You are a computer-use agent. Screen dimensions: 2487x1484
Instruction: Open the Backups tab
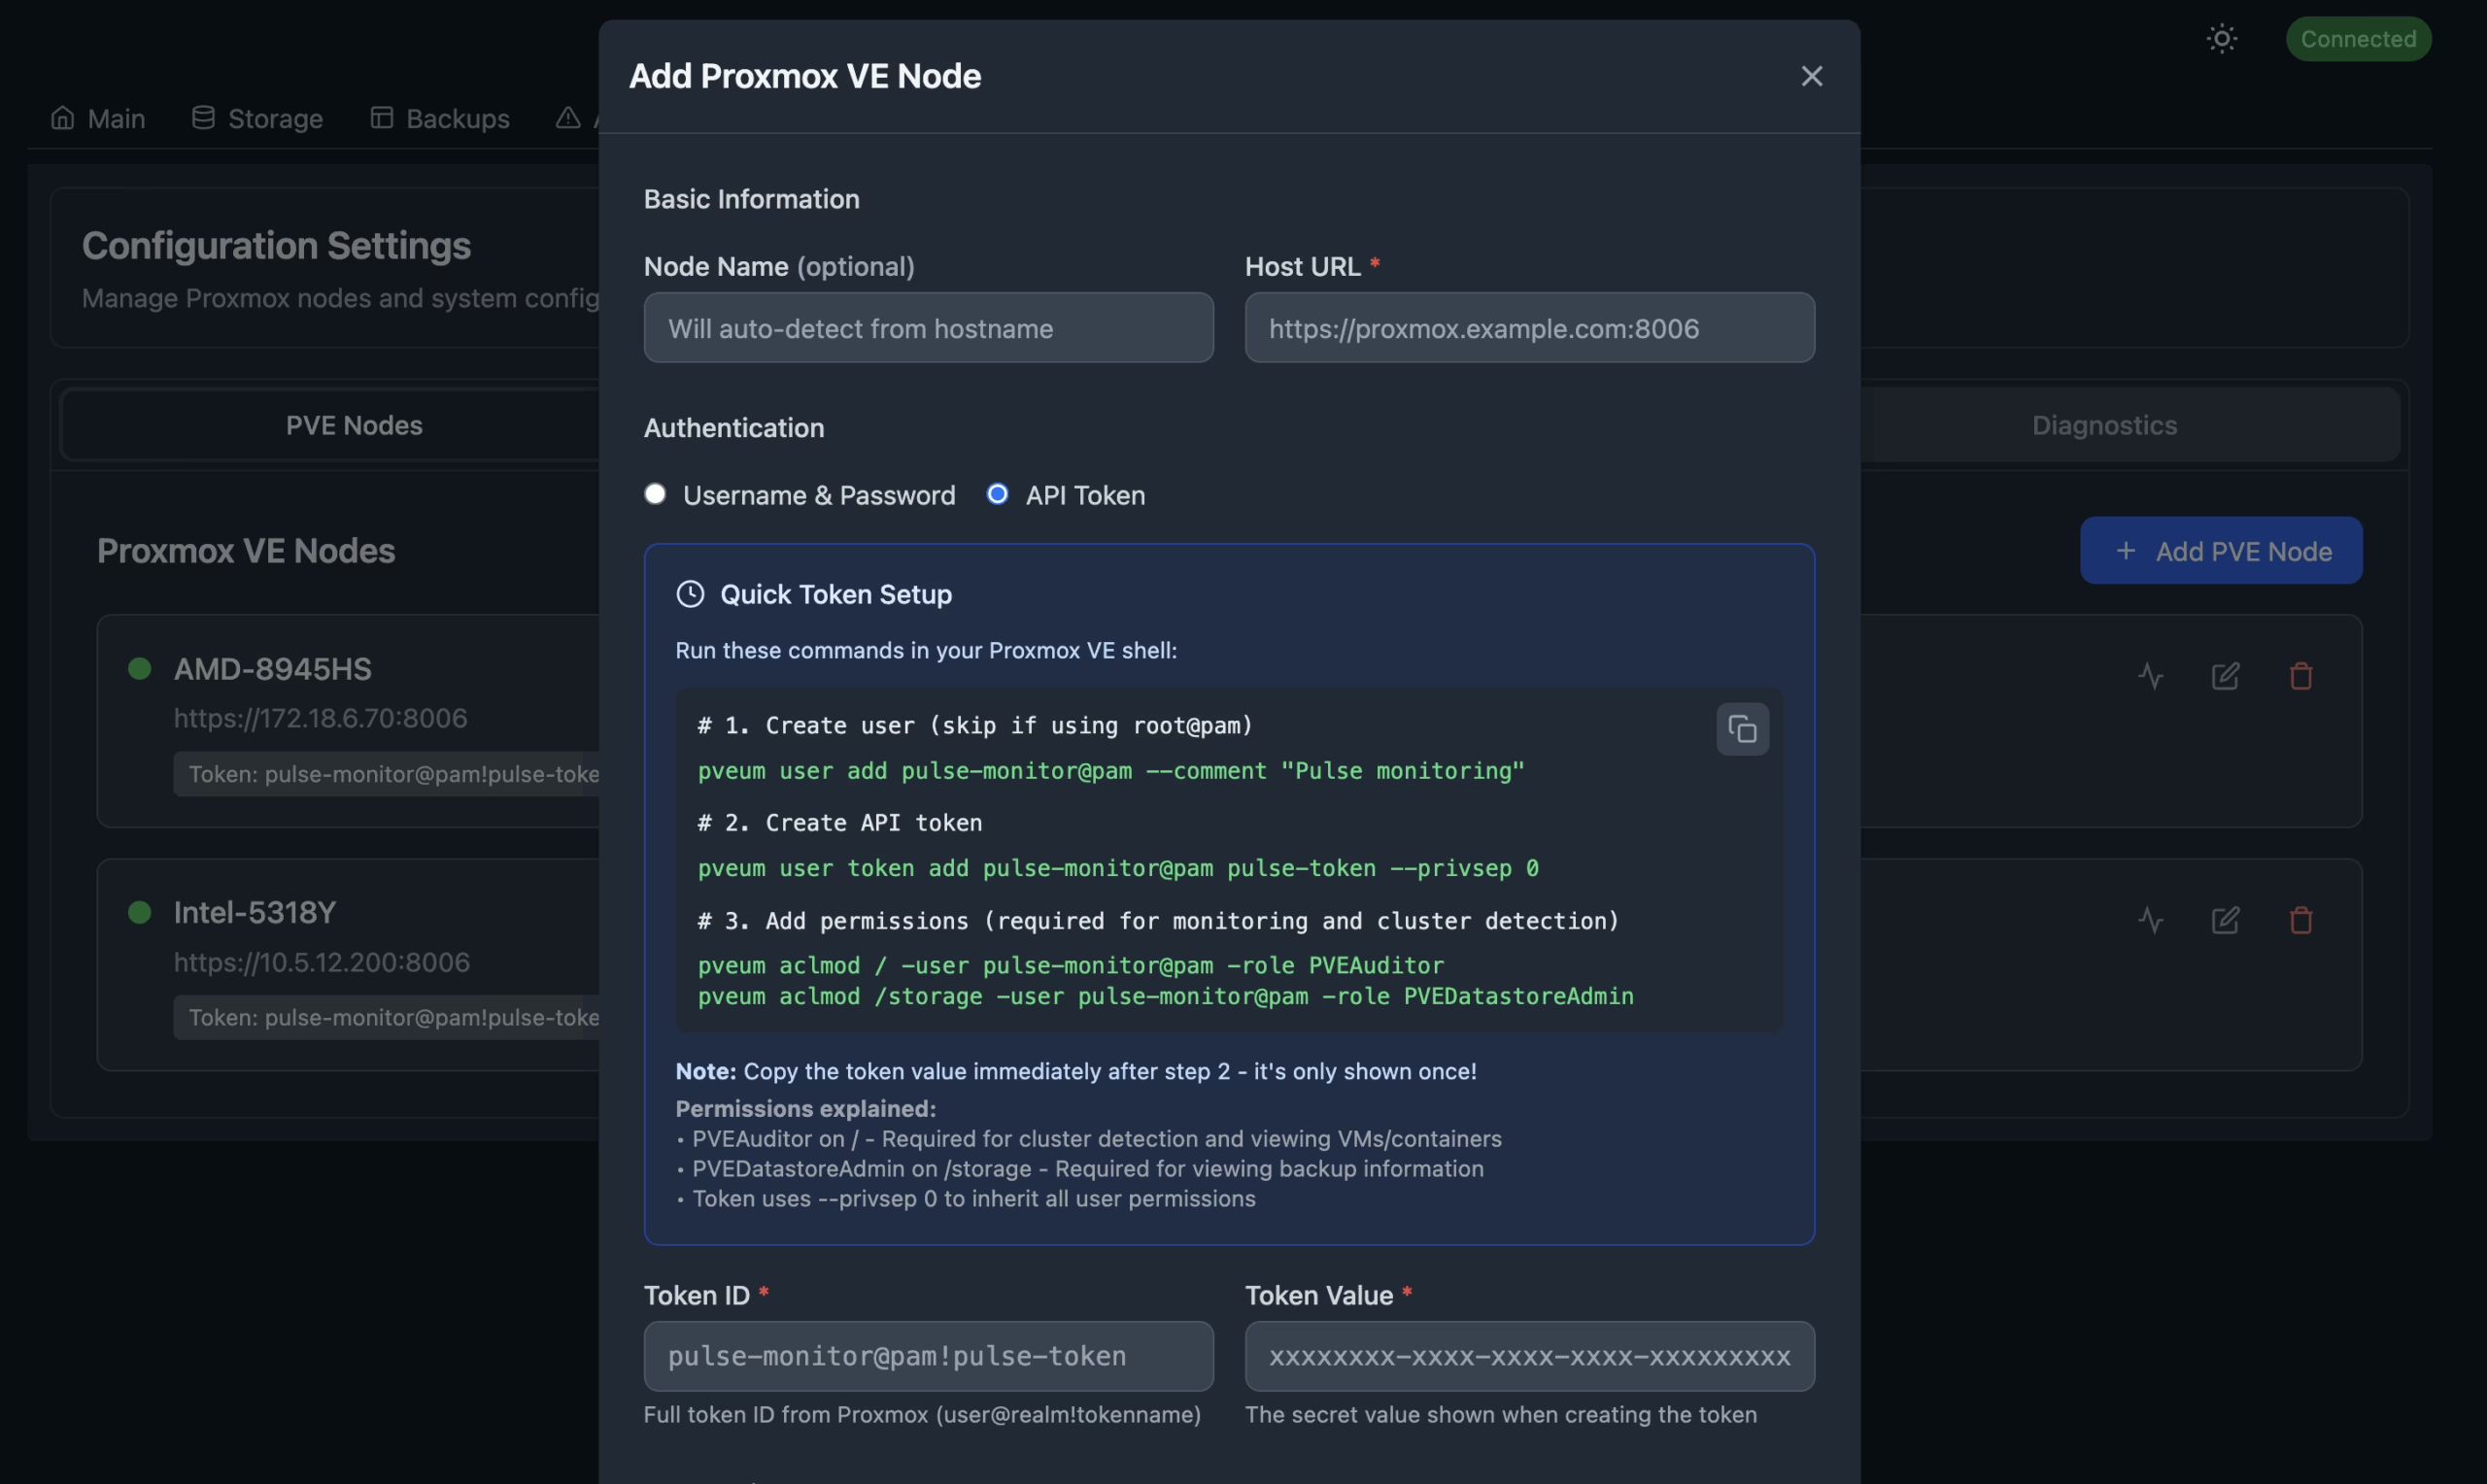tap(440, 118)
